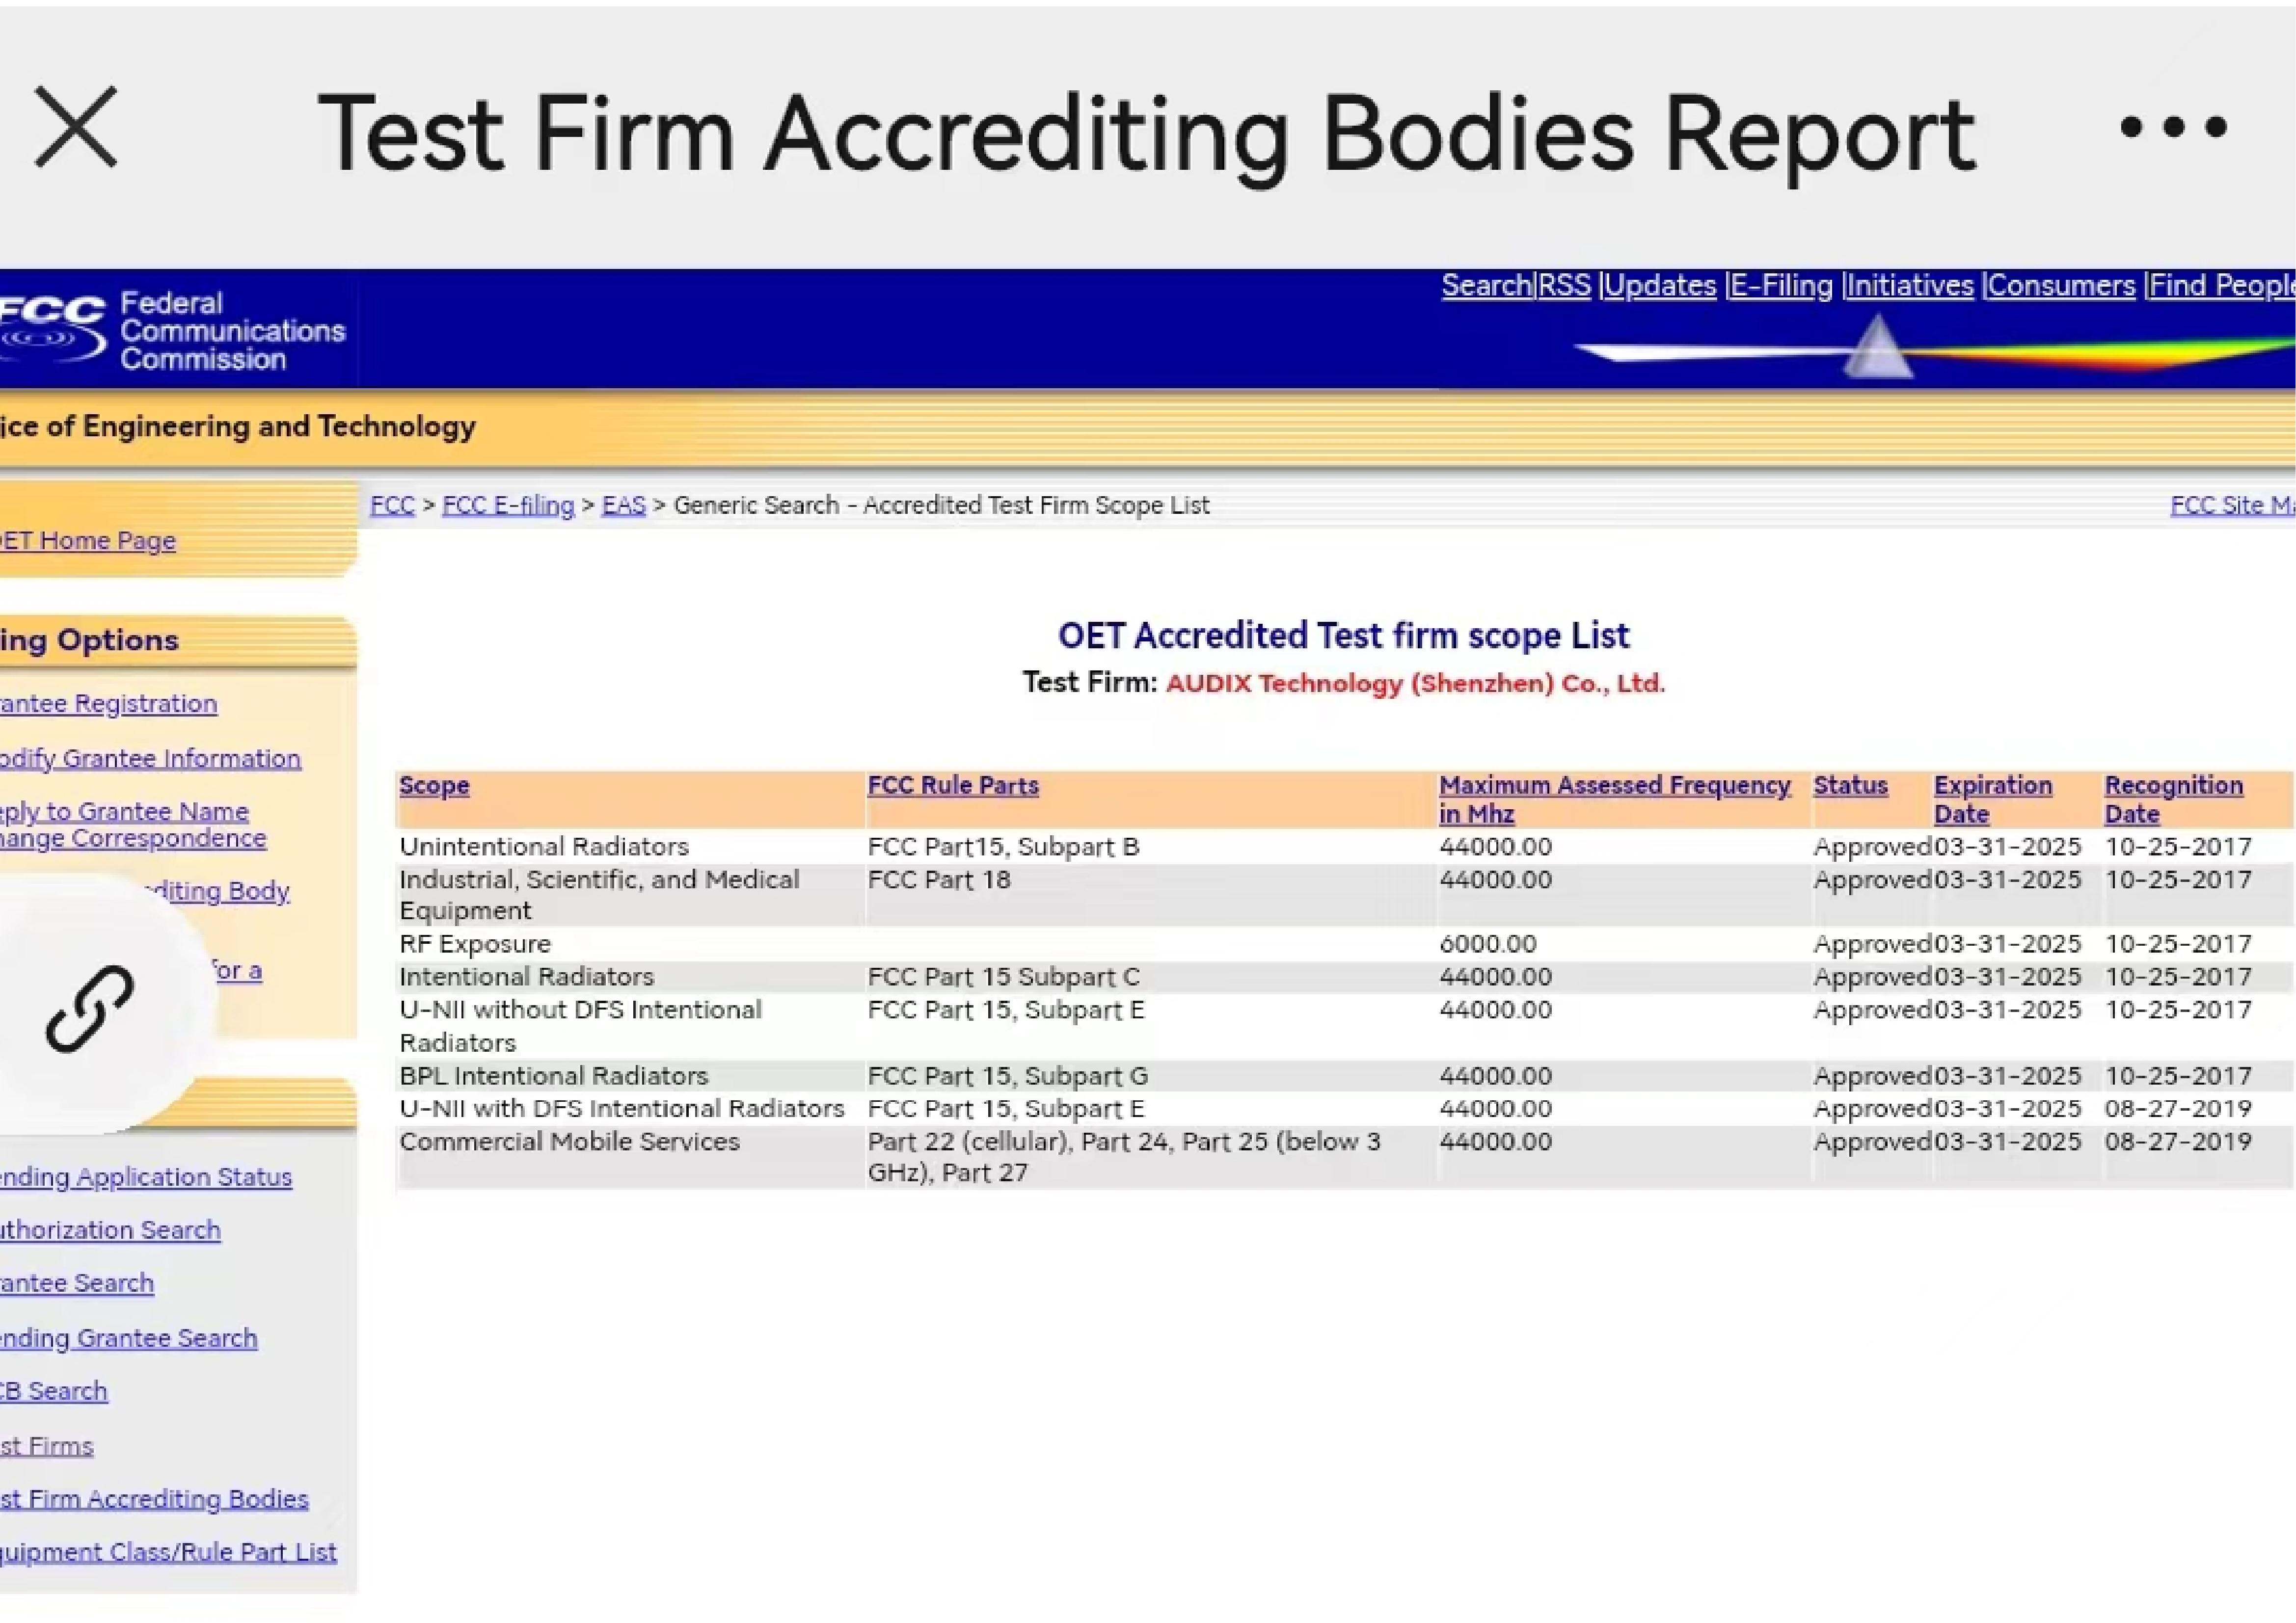
Task: Open the Updates link in the header
Action: [x=1660, y=286]
